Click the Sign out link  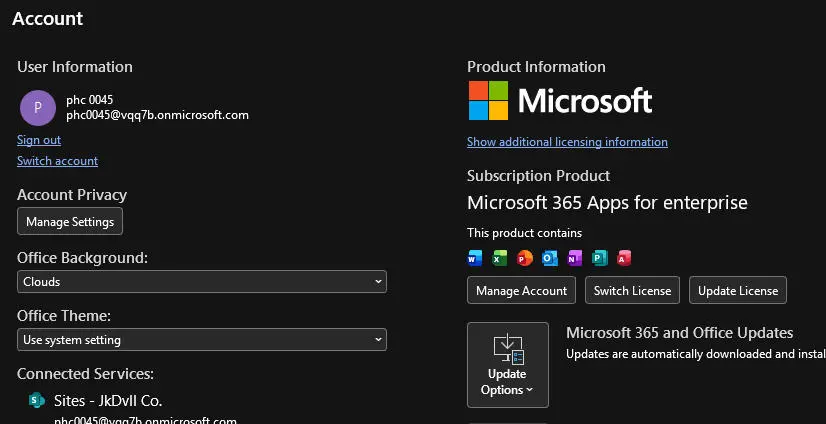click(x=39, y=140)
